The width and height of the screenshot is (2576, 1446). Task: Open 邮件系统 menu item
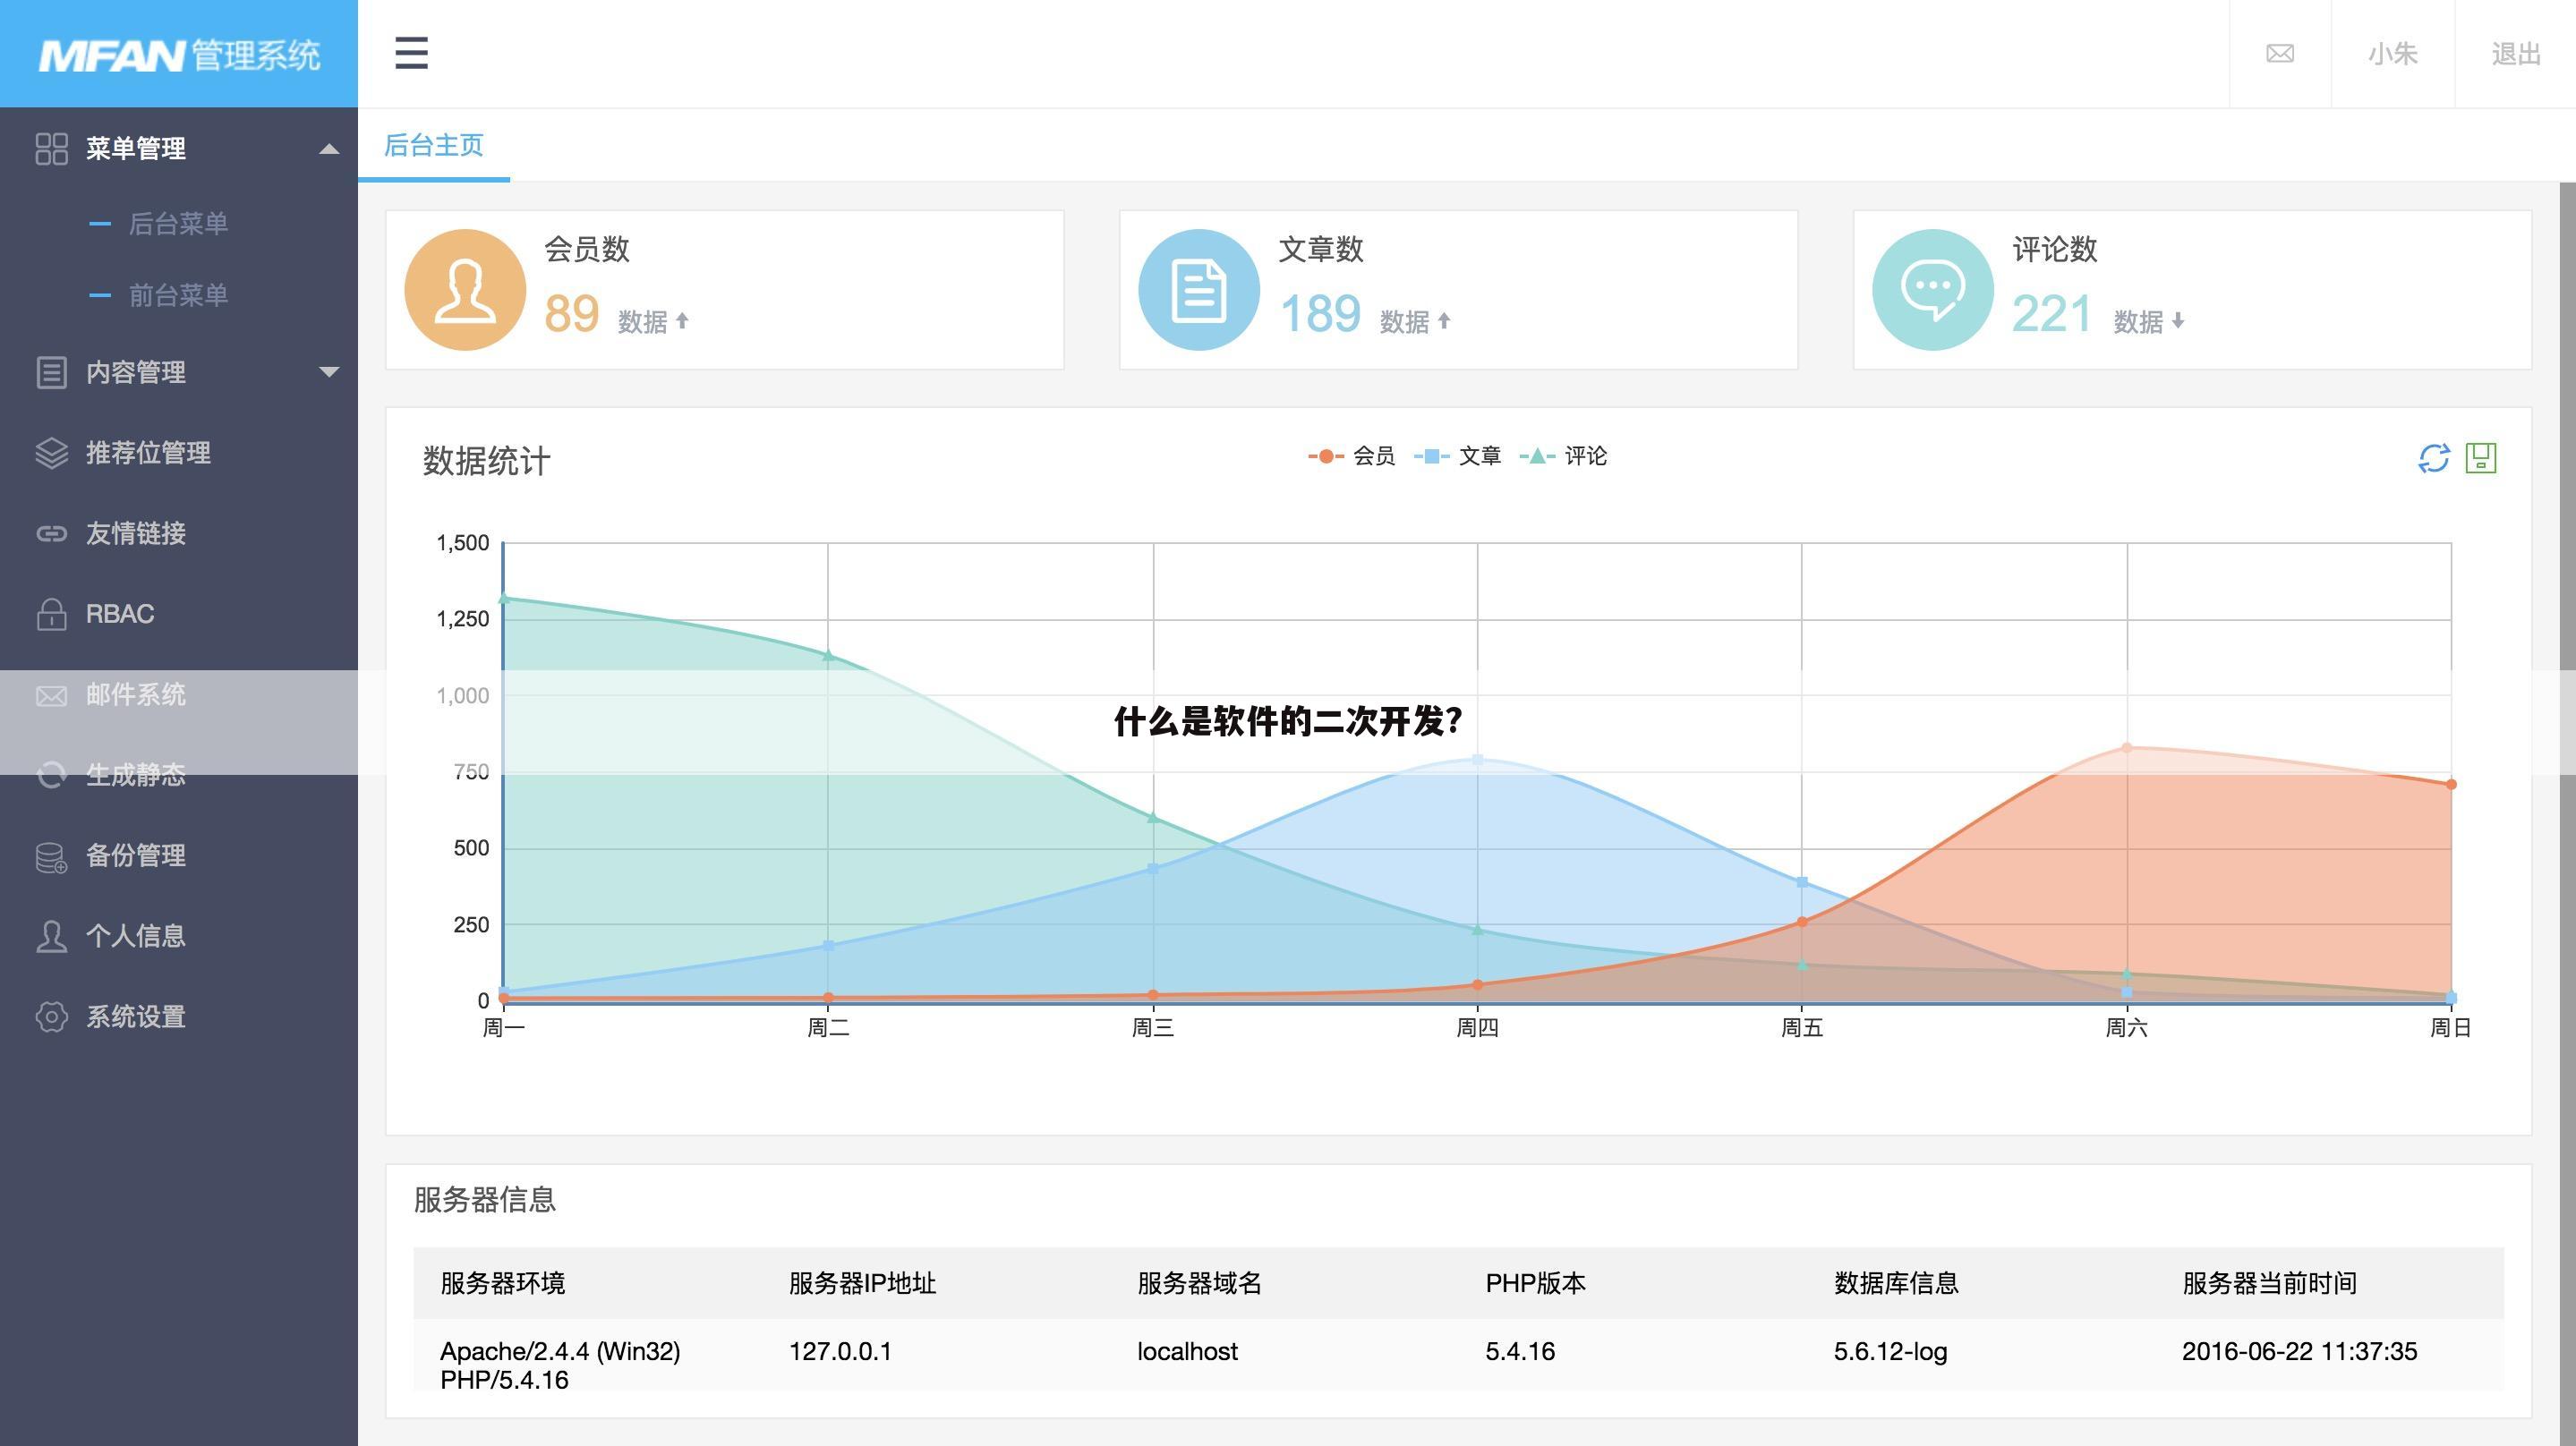click(x=136, y=695)
